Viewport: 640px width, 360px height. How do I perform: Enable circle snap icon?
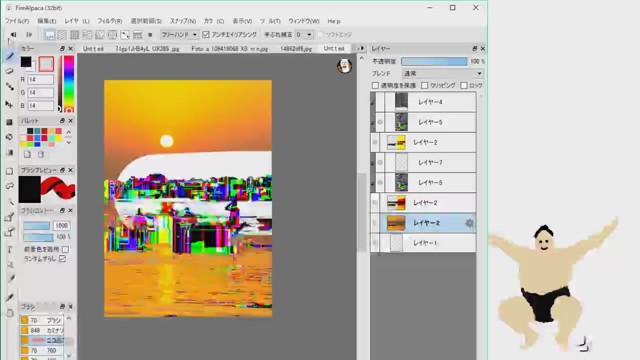pos(112,35)
